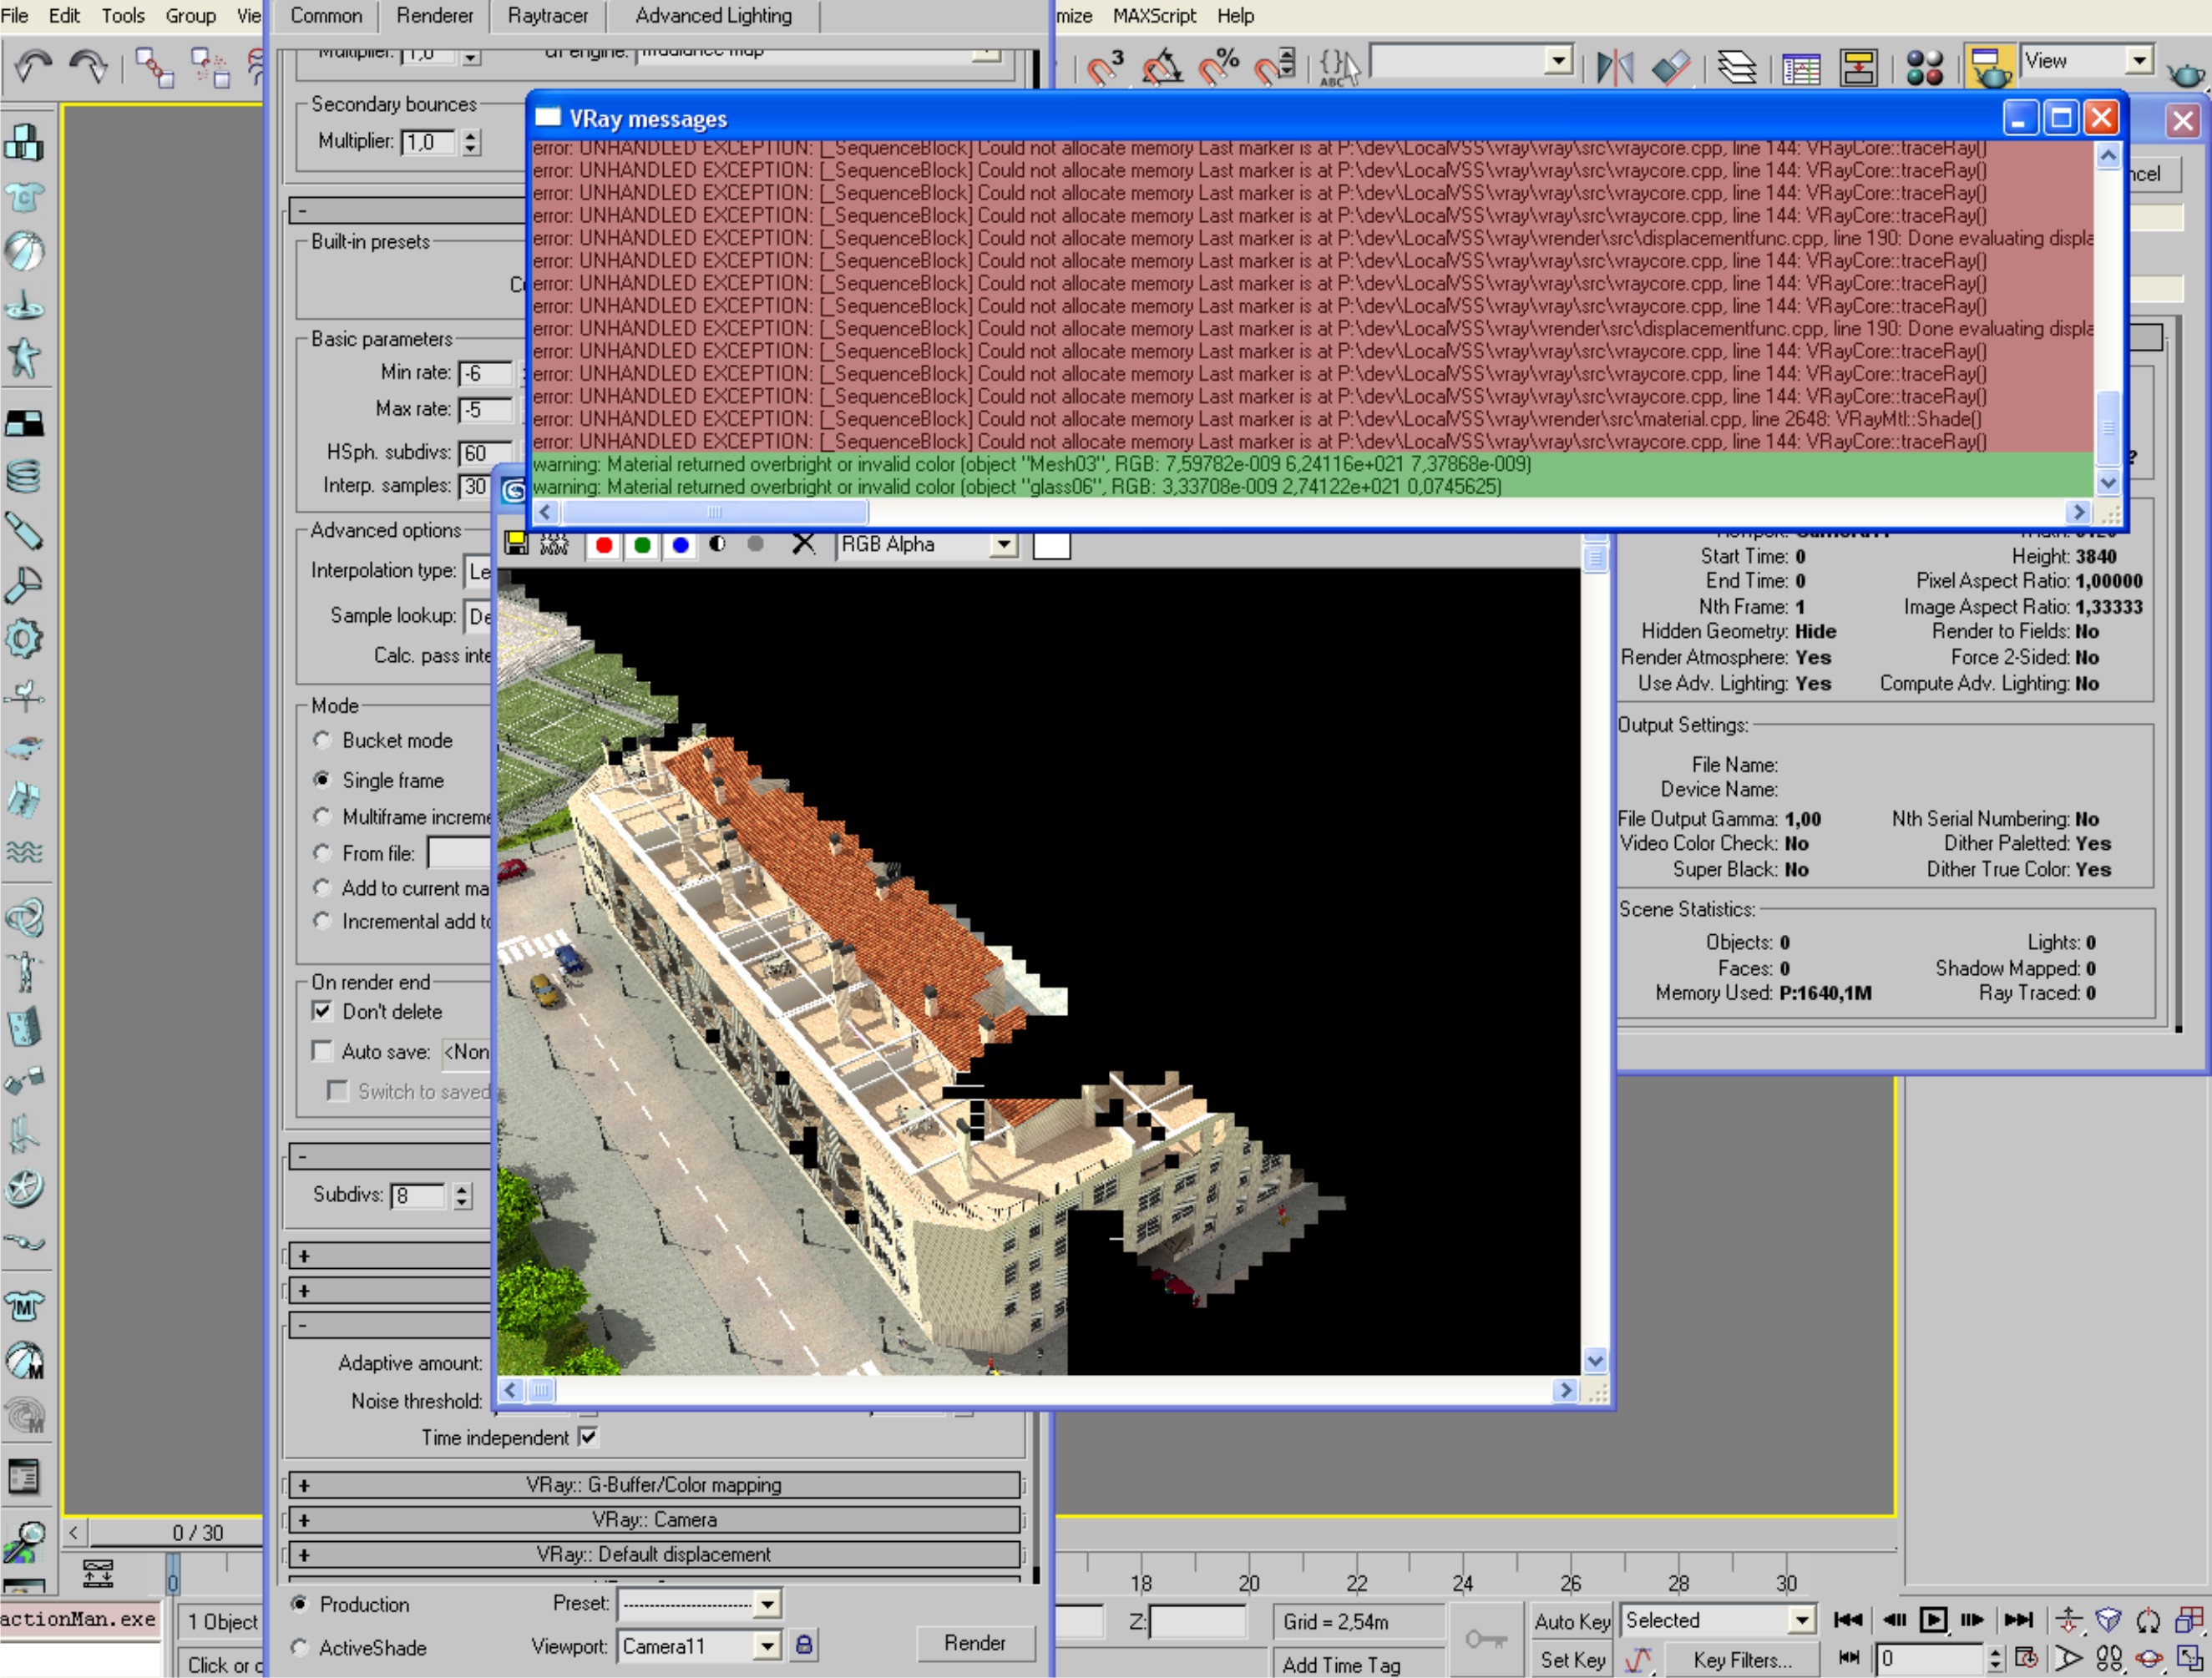Open the Layer Manager icon
The width and height of the screenshot is (2212, 1678).
coord(1737,67)
